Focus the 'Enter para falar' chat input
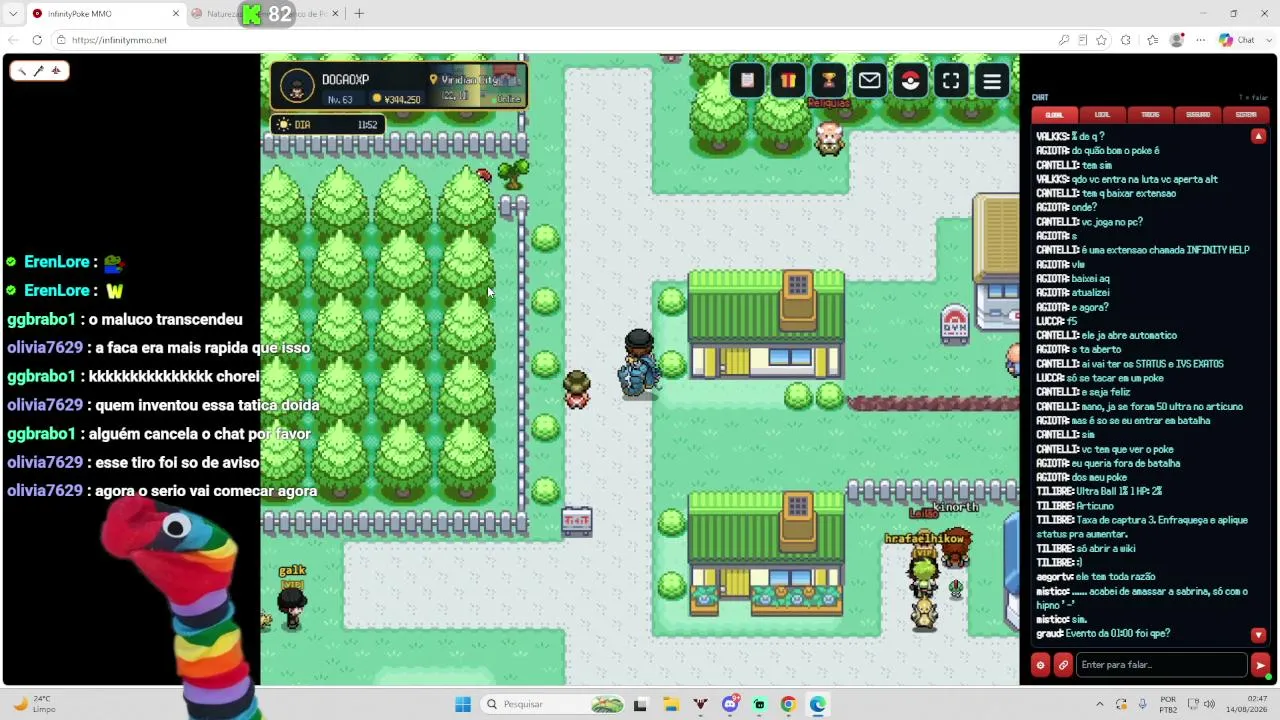 coord(1162,665)
